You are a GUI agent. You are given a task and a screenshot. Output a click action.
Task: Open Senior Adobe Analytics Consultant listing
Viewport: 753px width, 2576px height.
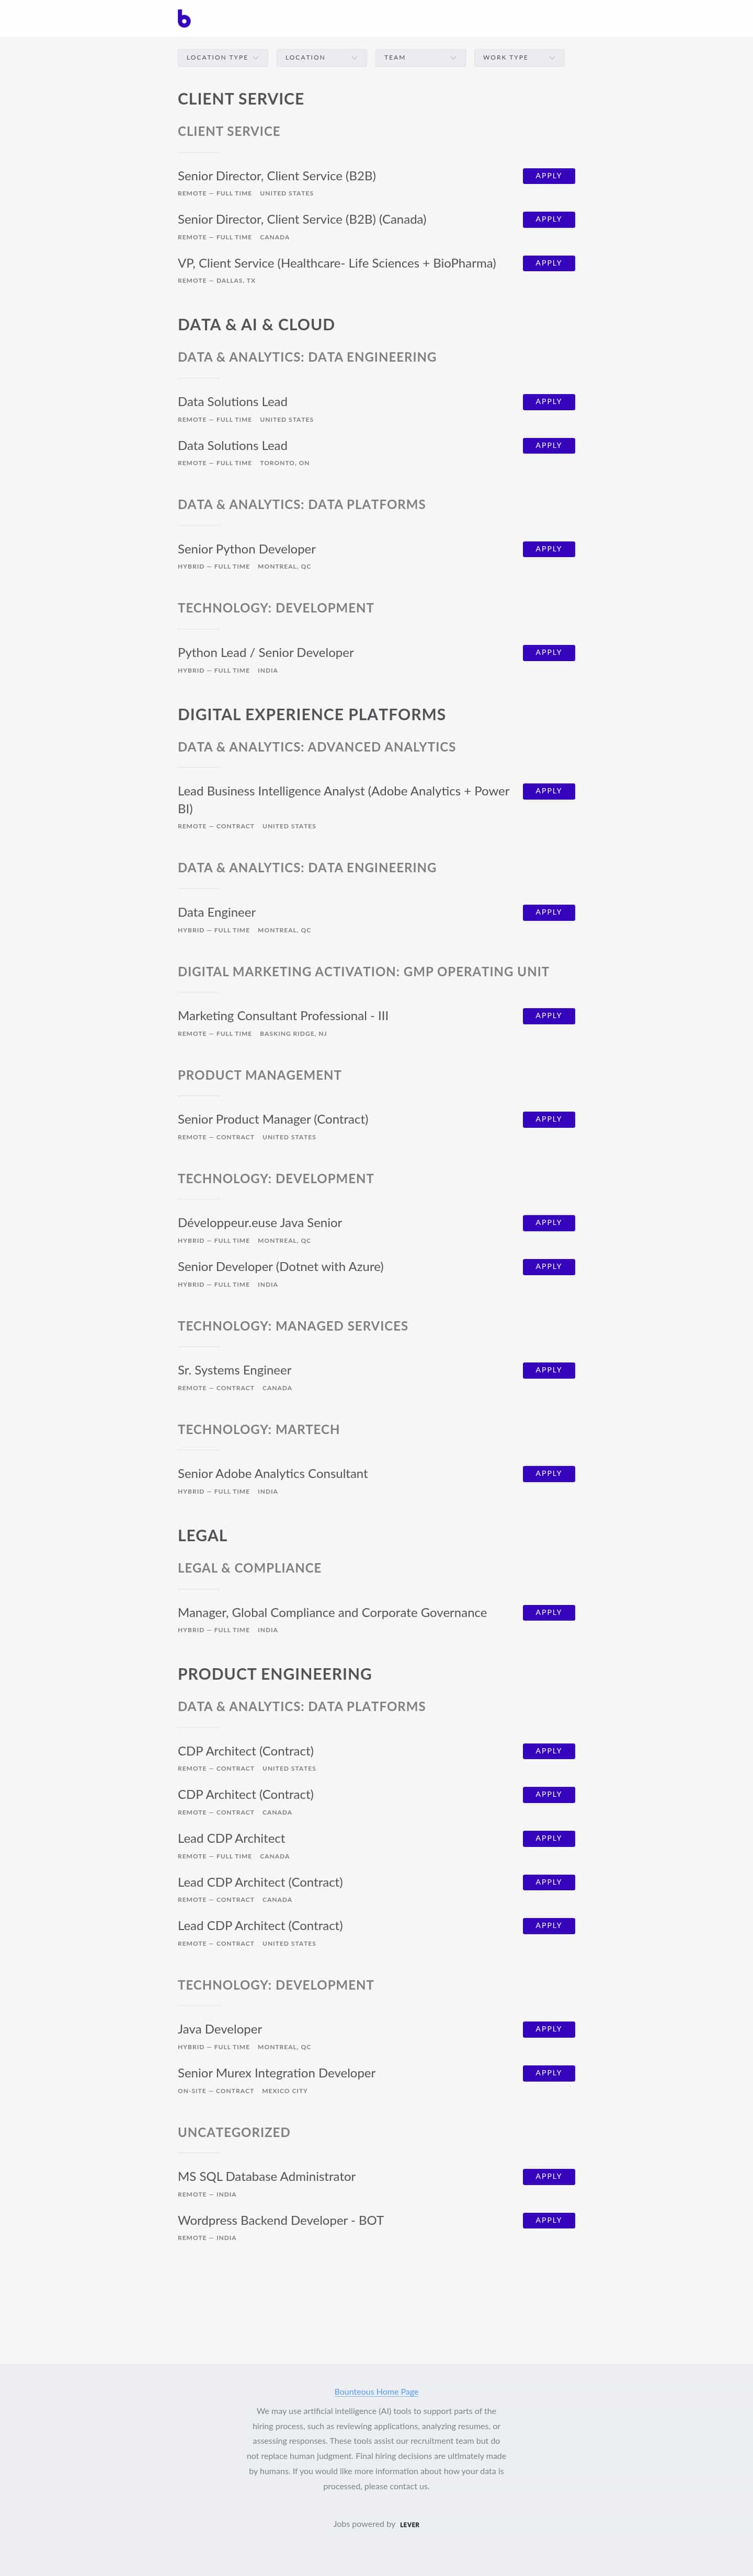(x=273, y=1474)
